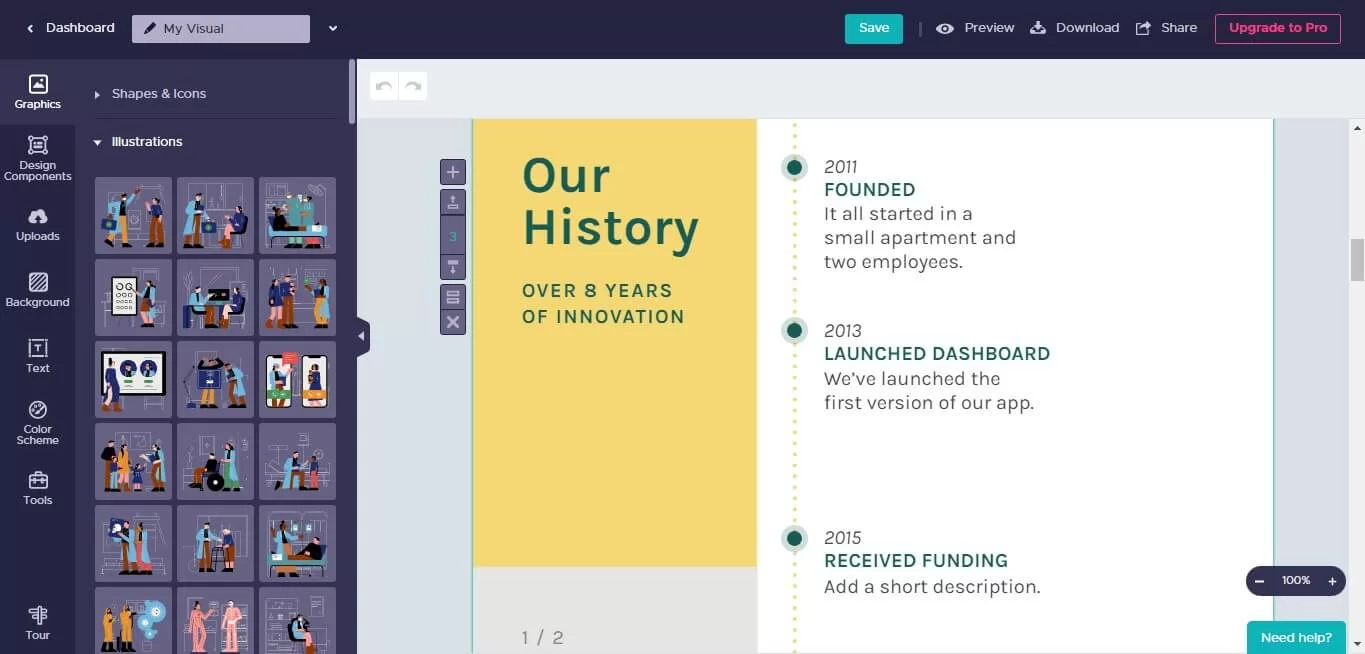
Task: Start the Tour from sidebar
Action: click(x=37, y=622)
